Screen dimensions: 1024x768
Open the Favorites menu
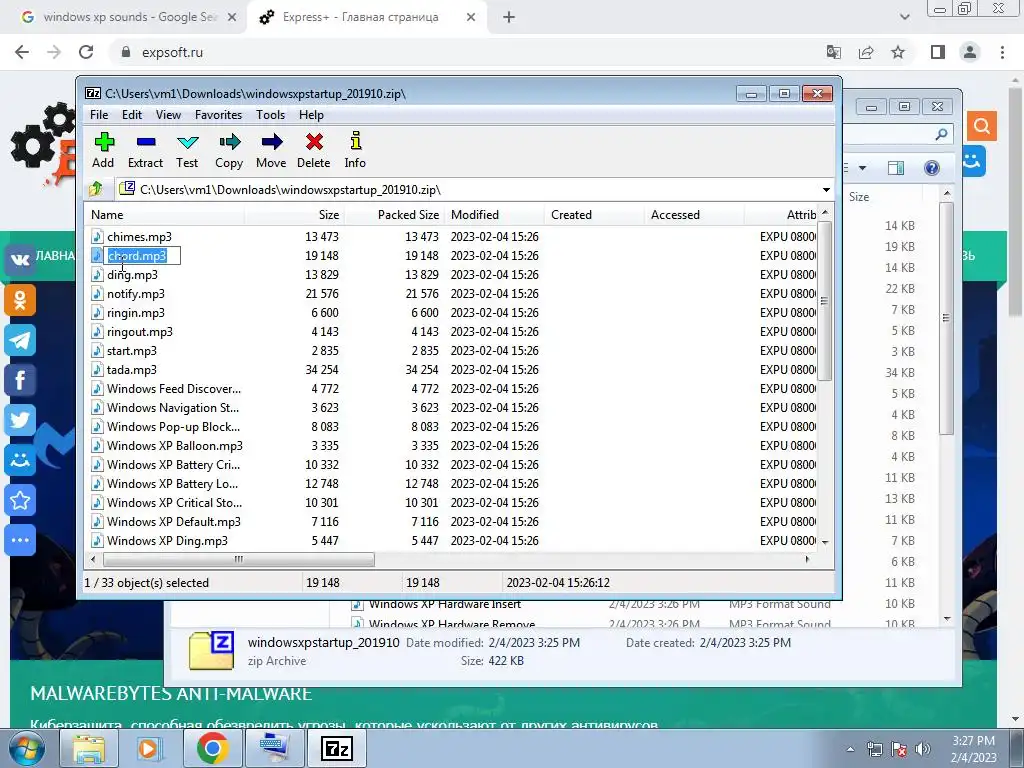coord(218,115)
